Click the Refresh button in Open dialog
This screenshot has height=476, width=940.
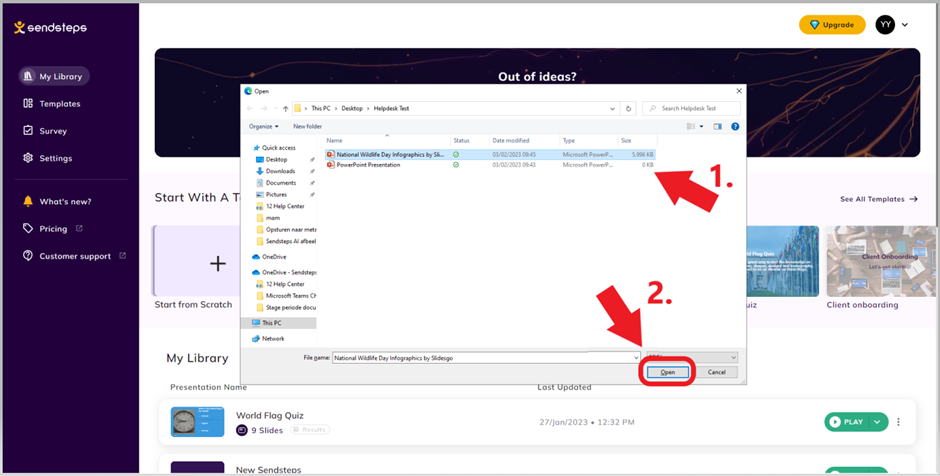(x=628, y=109)
